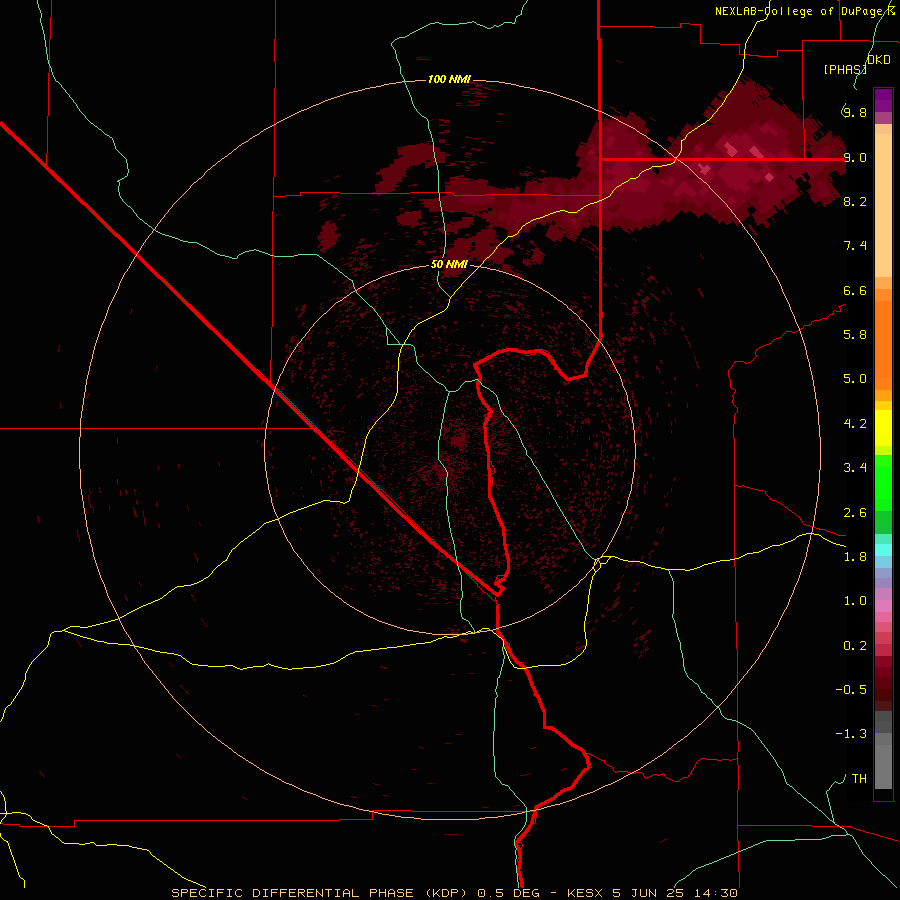This screenshot has height=900, width=900.
Task: Select the 7.4 scale value
Action: coord(855,246)
